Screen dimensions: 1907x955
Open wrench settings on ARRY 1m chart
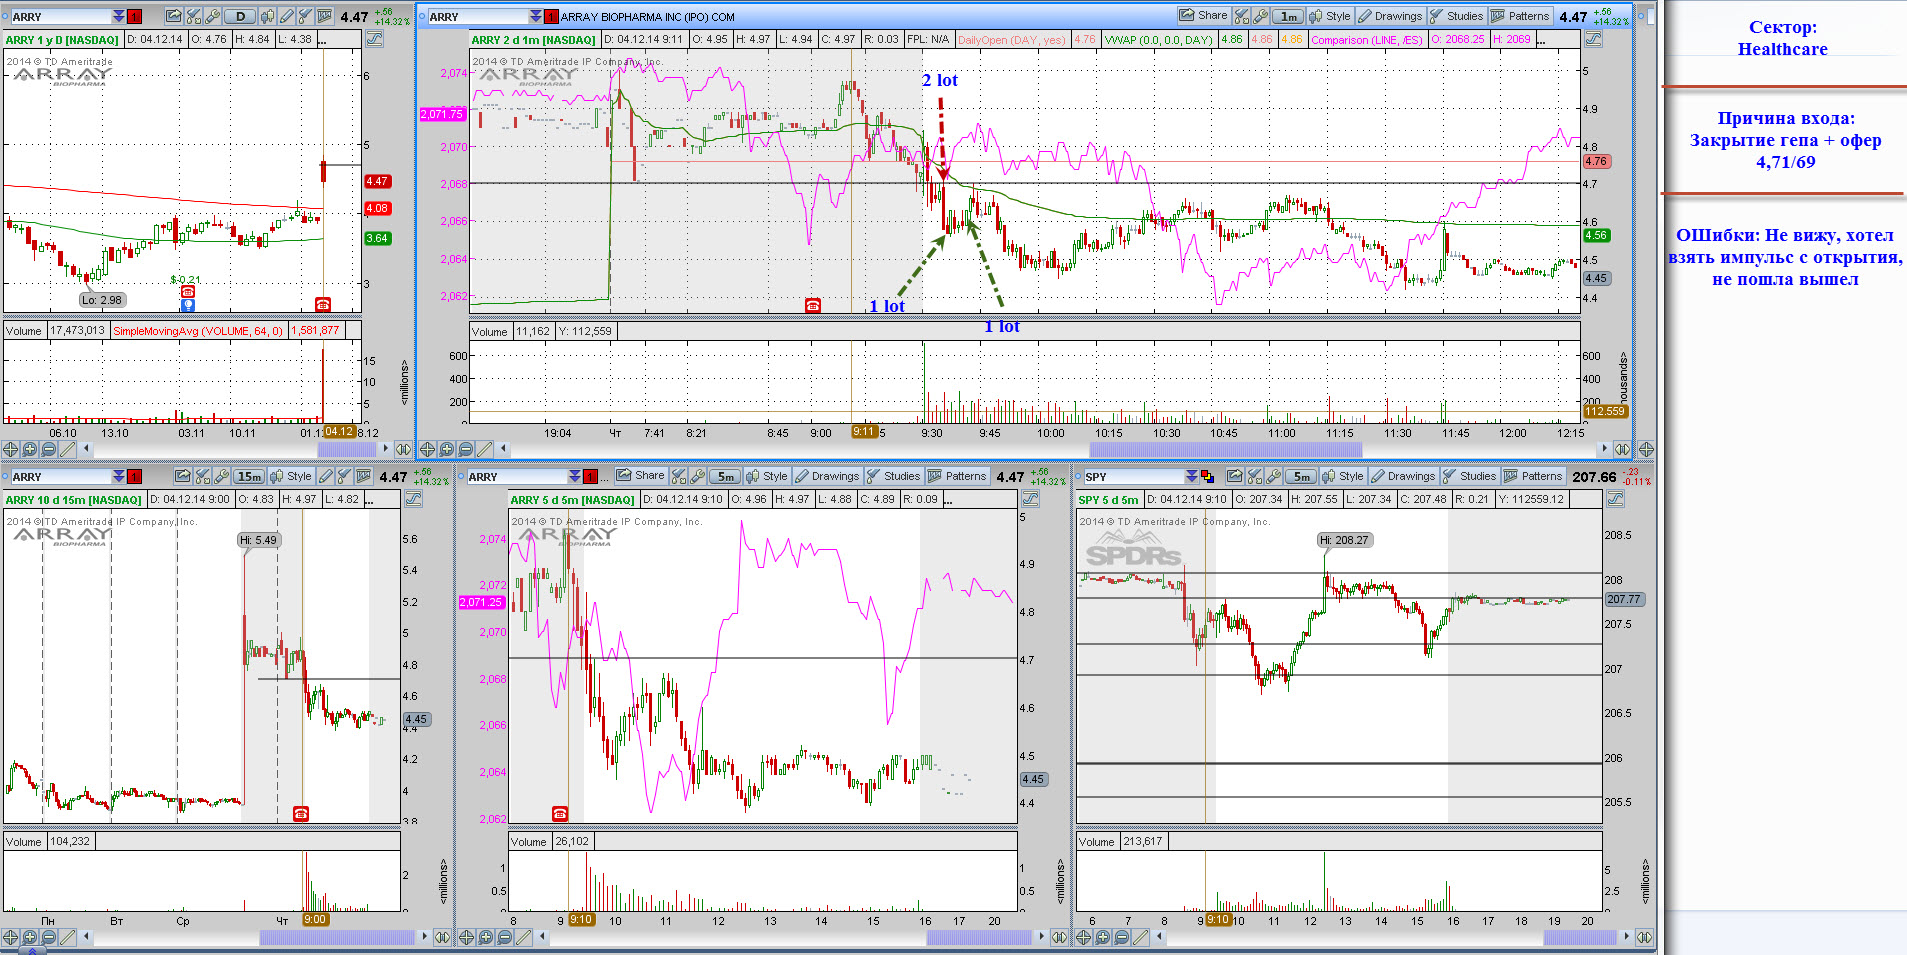[1260, 16]
